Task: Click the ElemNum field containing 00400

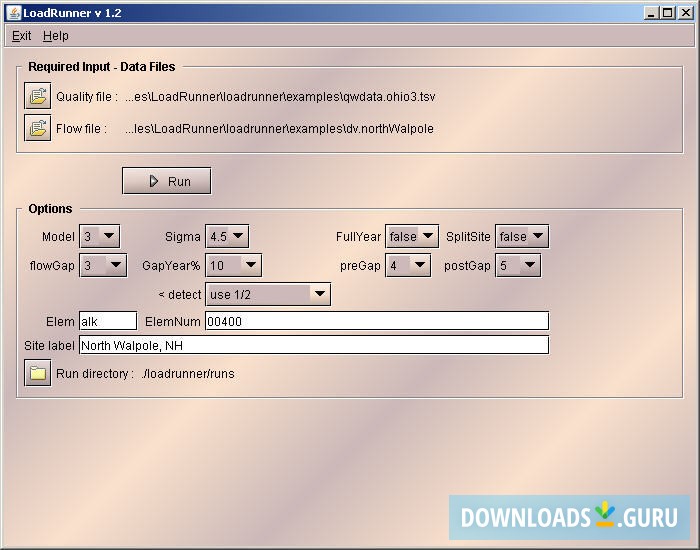Action: point(377,321)
